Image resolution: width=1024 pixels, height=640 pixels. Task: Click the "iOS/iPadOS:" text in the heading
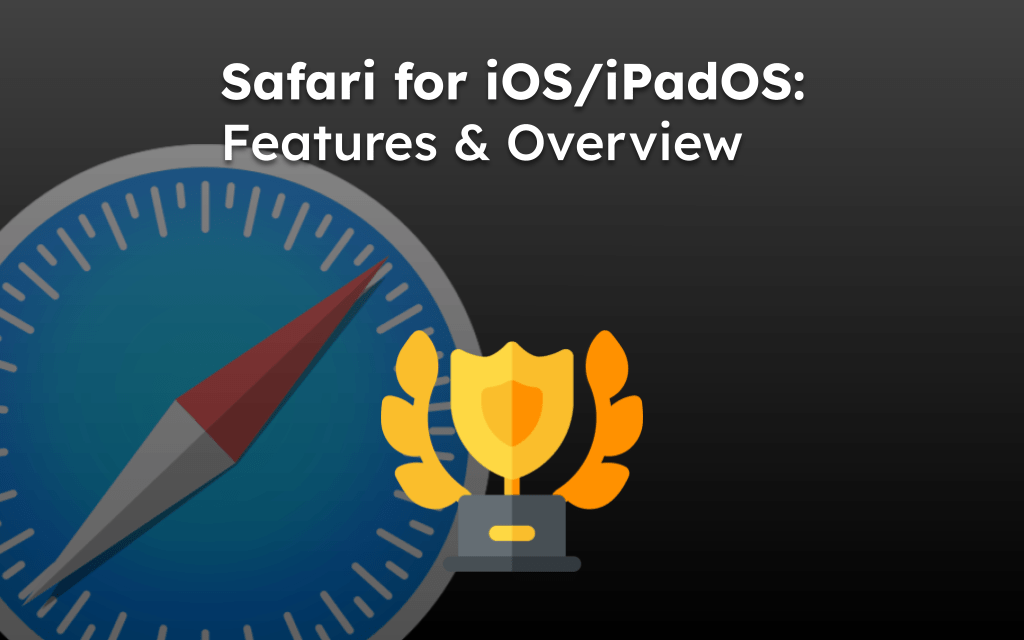(x=645, y=82)
